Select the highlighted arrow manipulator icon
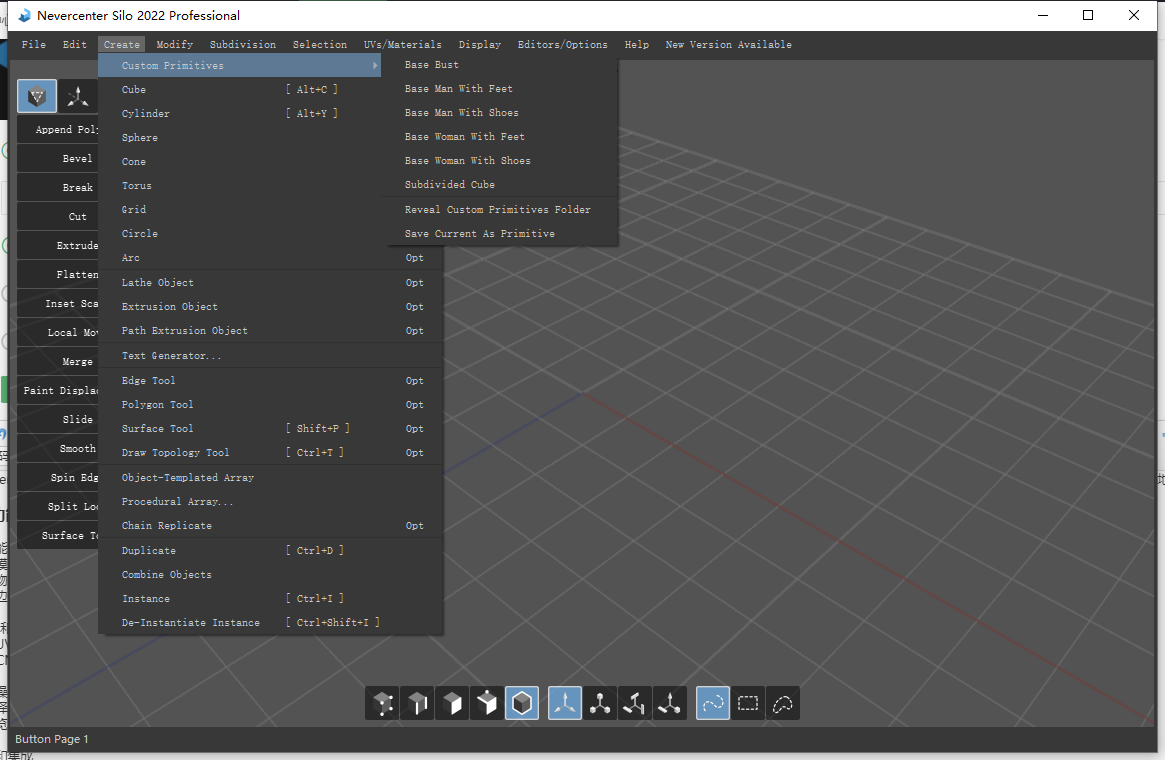 point(565,703)
